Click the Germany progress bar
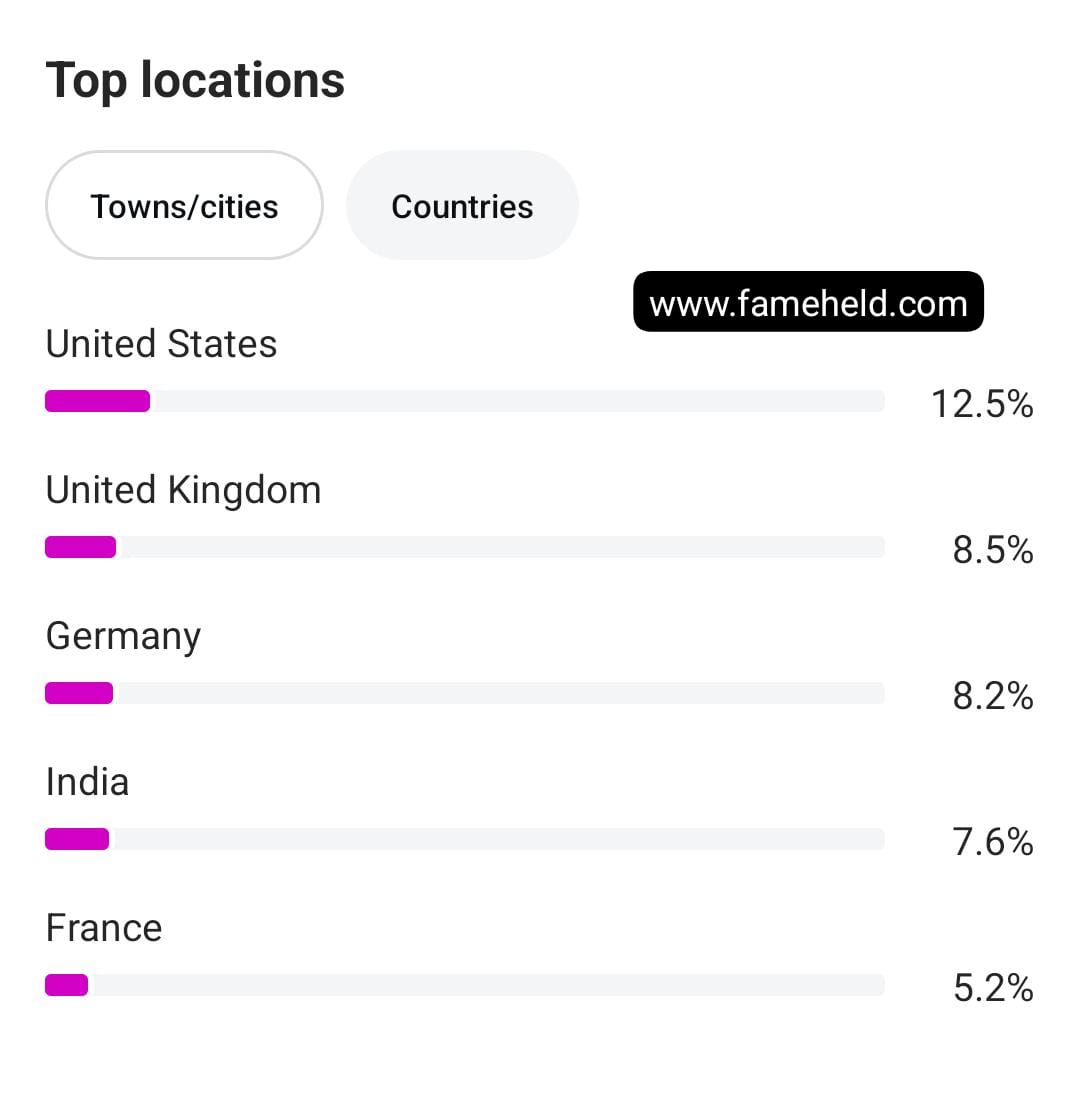Image resolution: width=1080 pixels, height=1109 pixels. [464, 694]
